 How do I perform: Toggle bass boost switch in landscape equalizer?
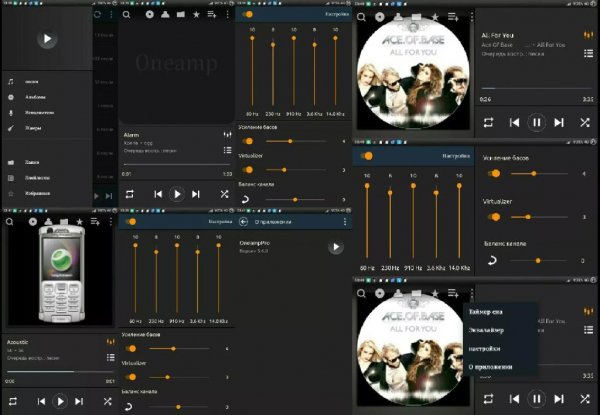[494, 174]
